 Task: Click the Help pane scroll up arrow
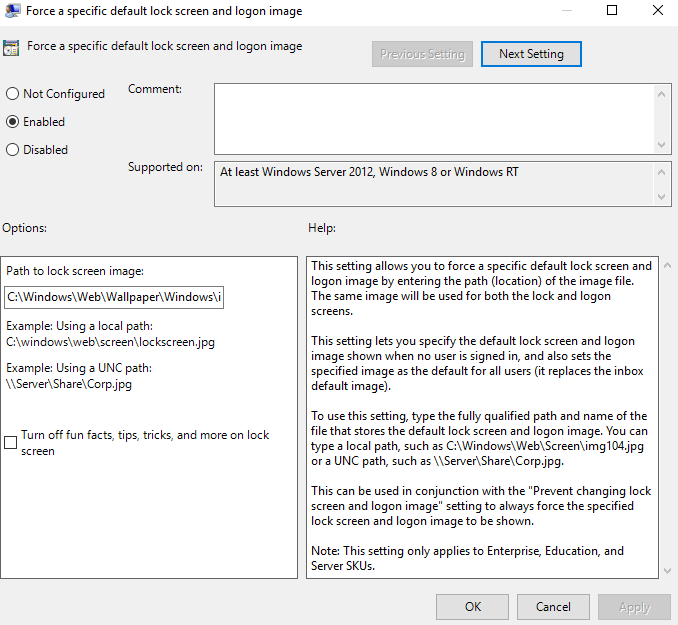pos(668,265)
